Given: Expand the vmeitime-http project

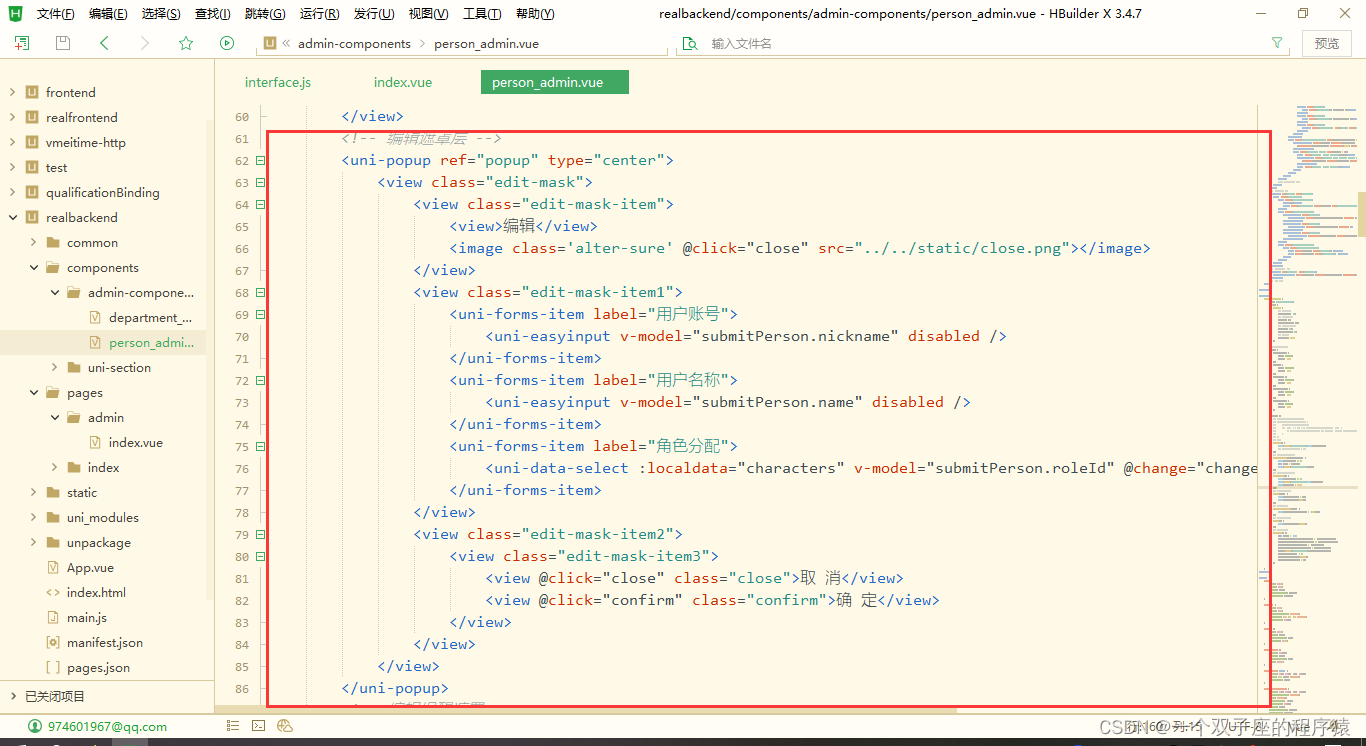Looking at the screenshot, I should click(12, 142).
